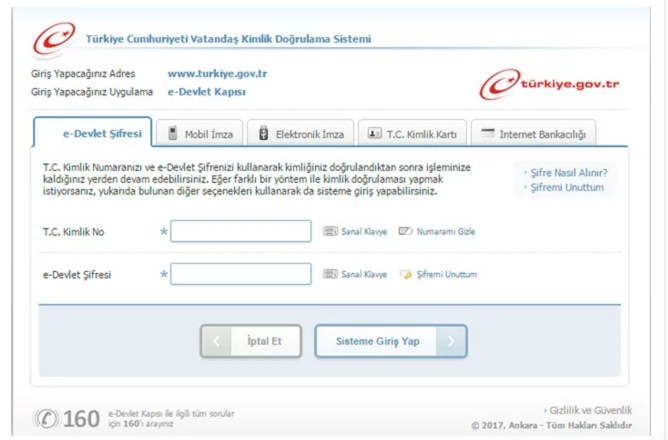Viewport: 668px width, 440px height.
Task: Click keyboard icon beside e-Devlet Şifresi field
Action: pos(330,274)
